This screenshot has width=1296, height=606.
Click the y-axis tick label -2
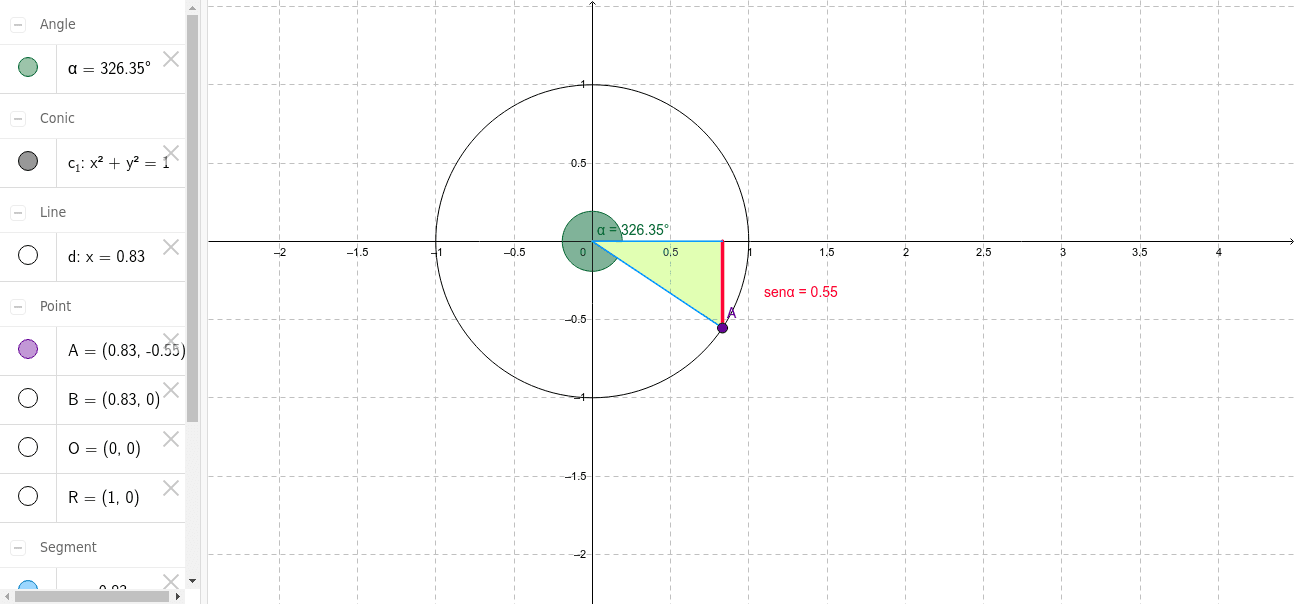[x=579, y=554]
